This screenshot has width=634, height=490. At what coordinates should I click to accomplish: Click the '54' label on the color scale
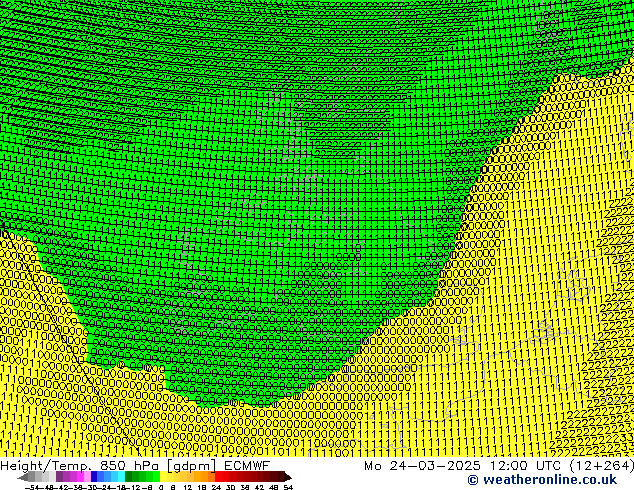coord(288,487)
